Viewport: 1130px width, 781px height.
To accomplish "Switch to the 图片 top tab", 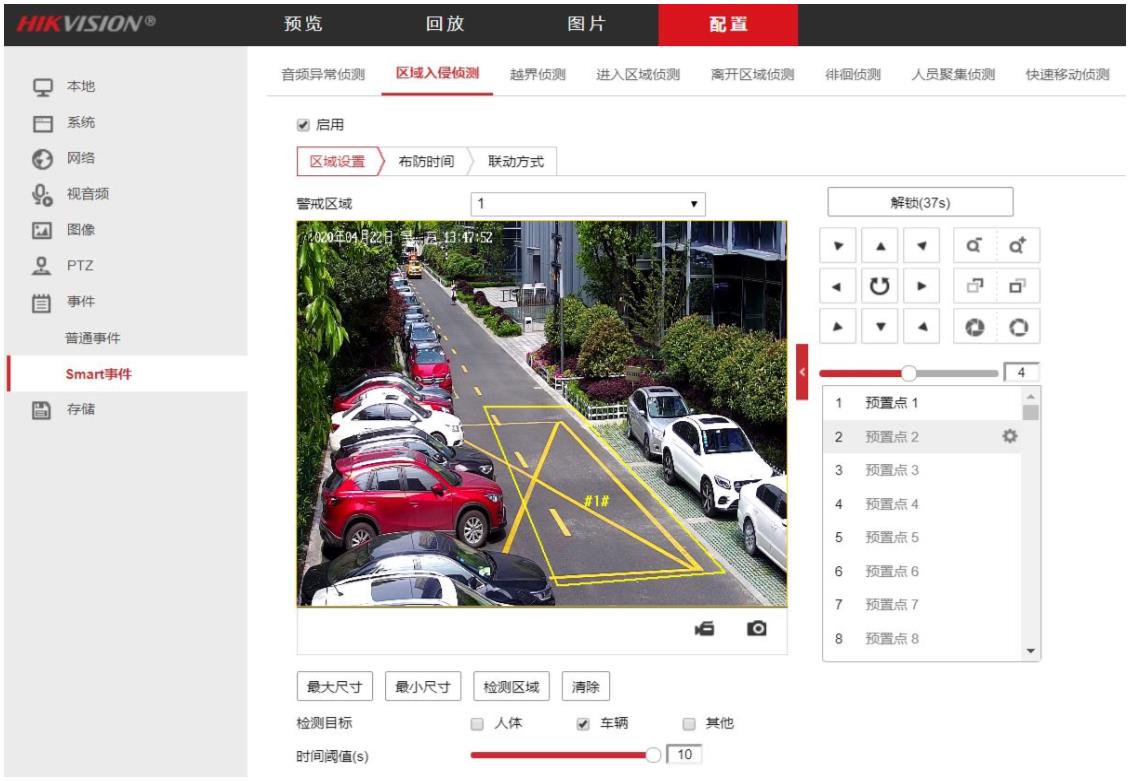I will [587, 24].
